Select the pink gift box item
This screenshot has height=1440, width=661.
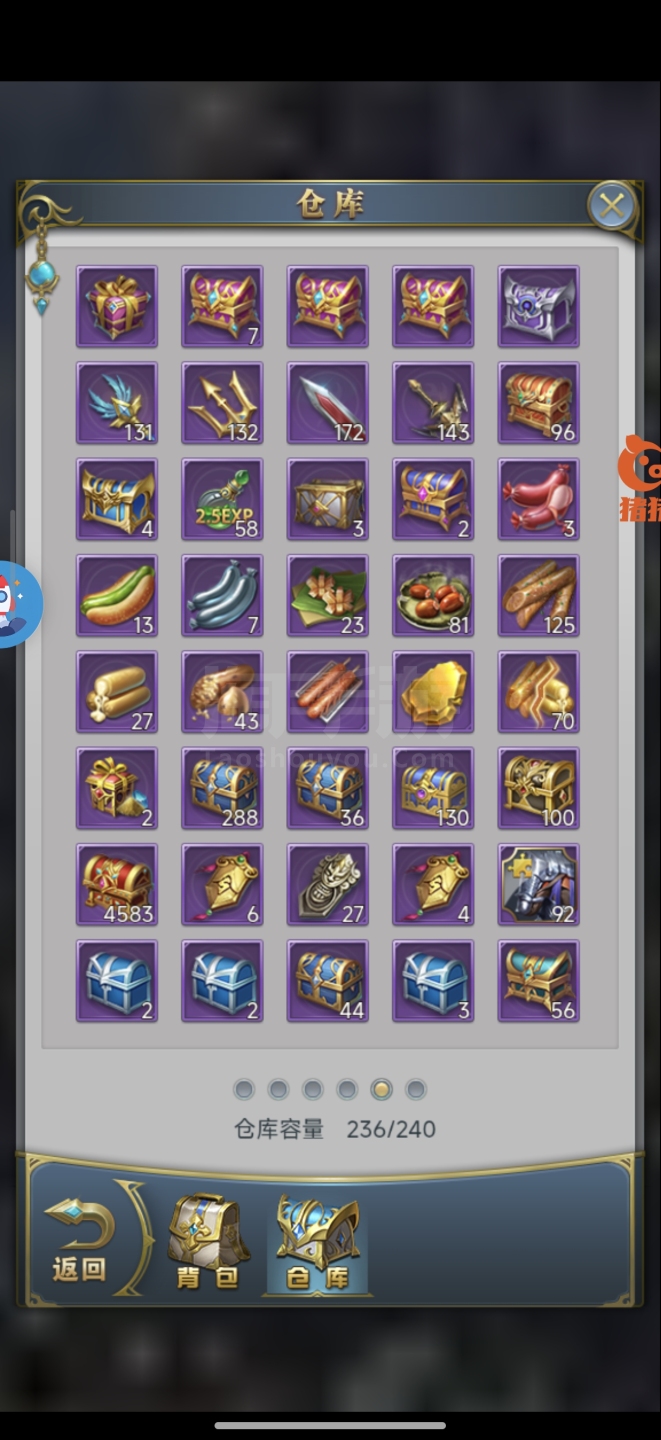point(117,307)
